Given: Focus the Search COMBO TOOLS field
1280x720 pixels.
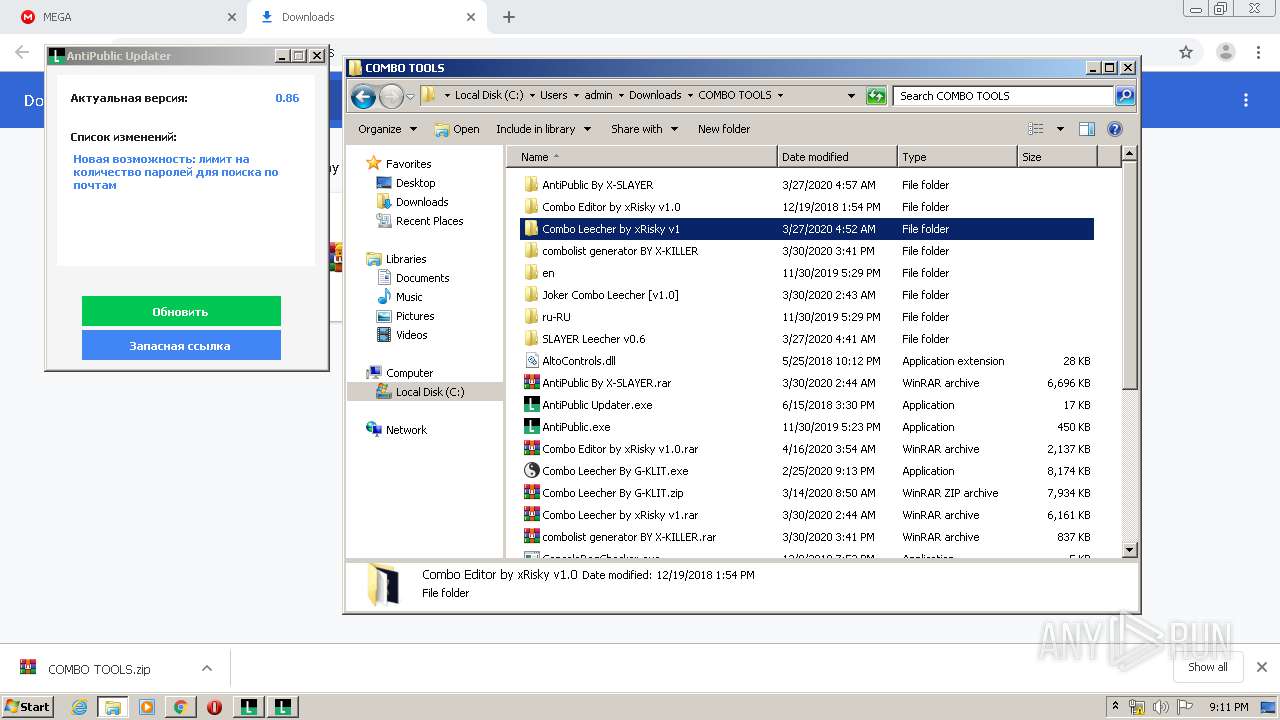Looking at the screenshot, I should point(1003,96).
